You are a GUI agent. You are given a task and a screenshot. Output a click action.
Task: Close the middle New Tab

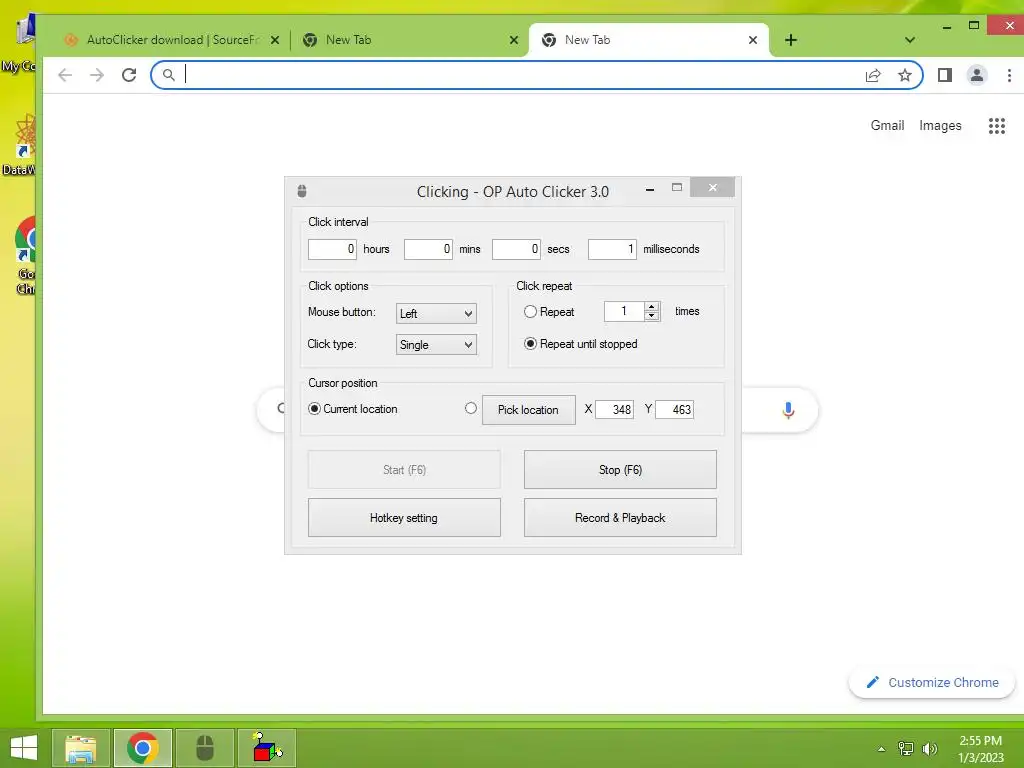pyautogui.click(x=514, y=40)
